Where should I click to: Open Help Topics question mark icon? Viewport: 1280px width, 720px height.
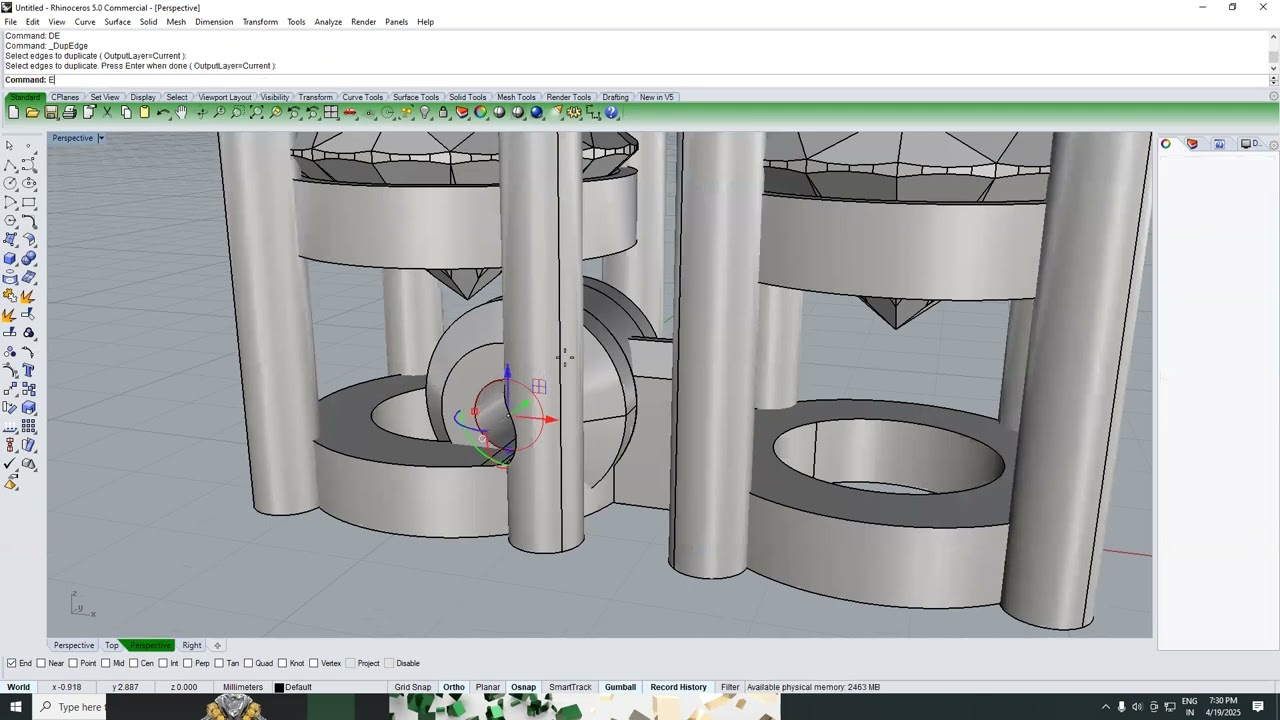[612, 113]
